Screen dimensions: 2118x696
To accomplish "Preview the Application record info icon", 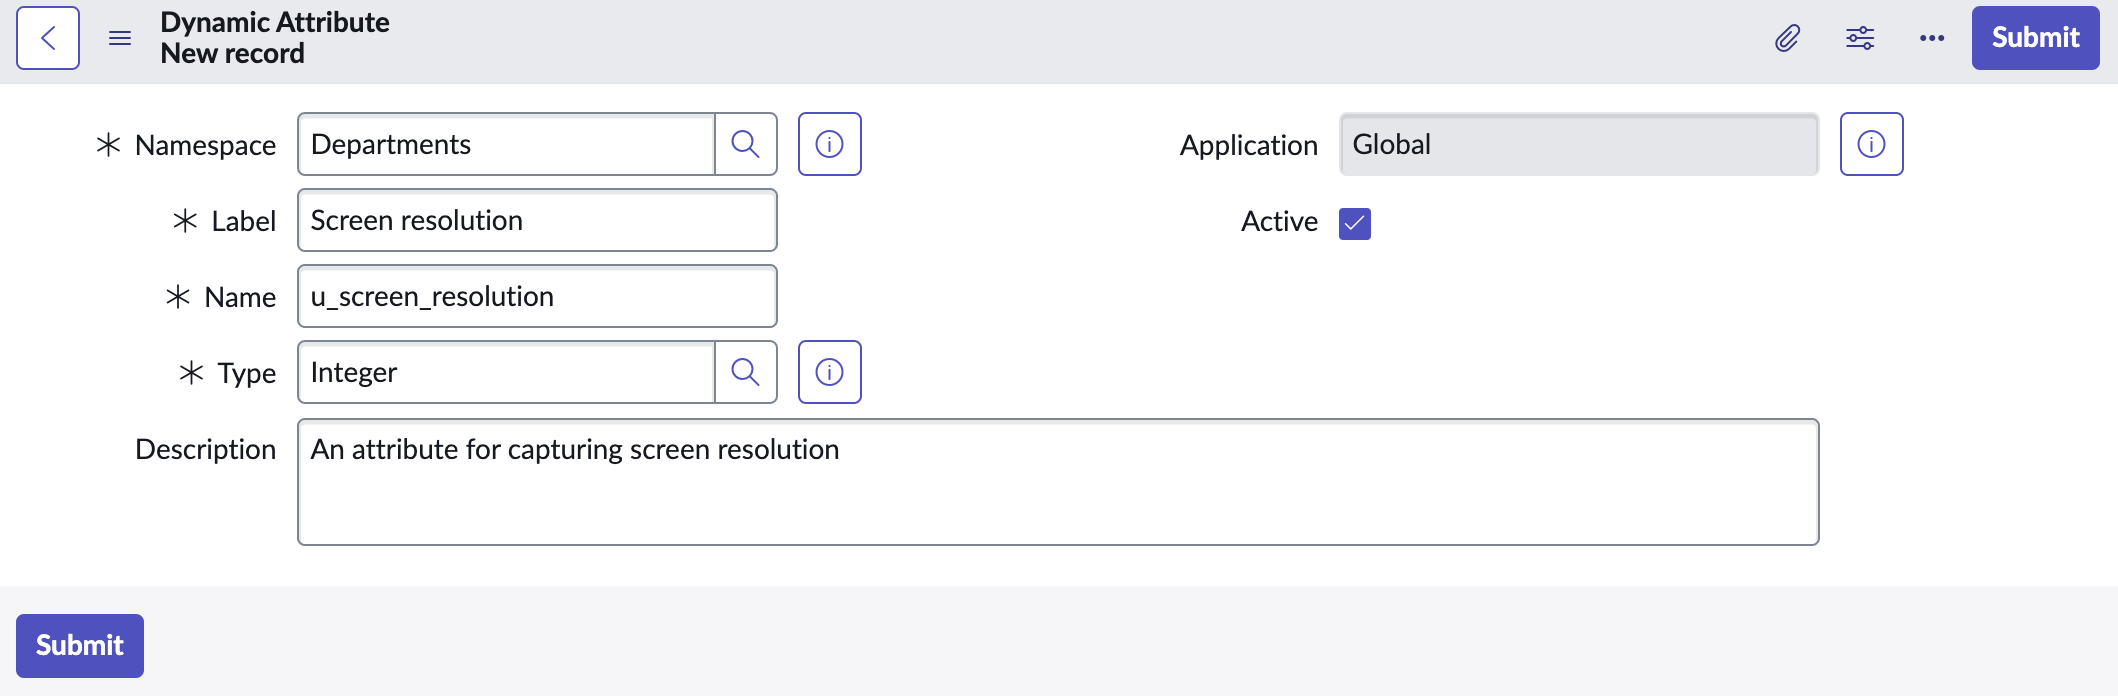I will click(1872, 144).
